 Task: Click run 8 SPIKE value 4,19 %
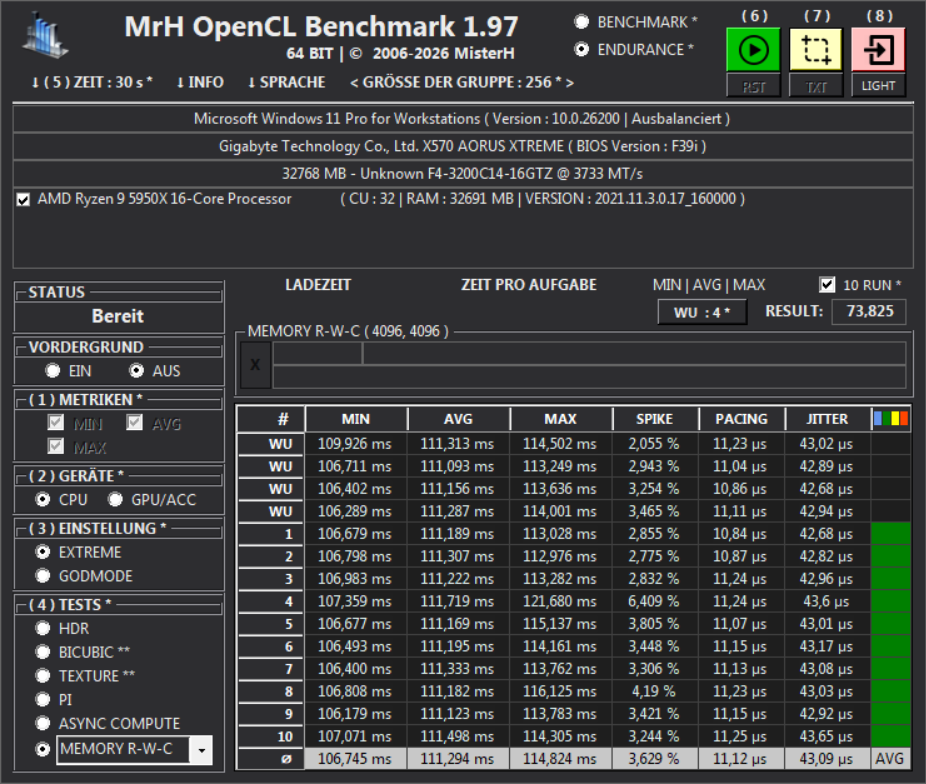coord(654,691)
